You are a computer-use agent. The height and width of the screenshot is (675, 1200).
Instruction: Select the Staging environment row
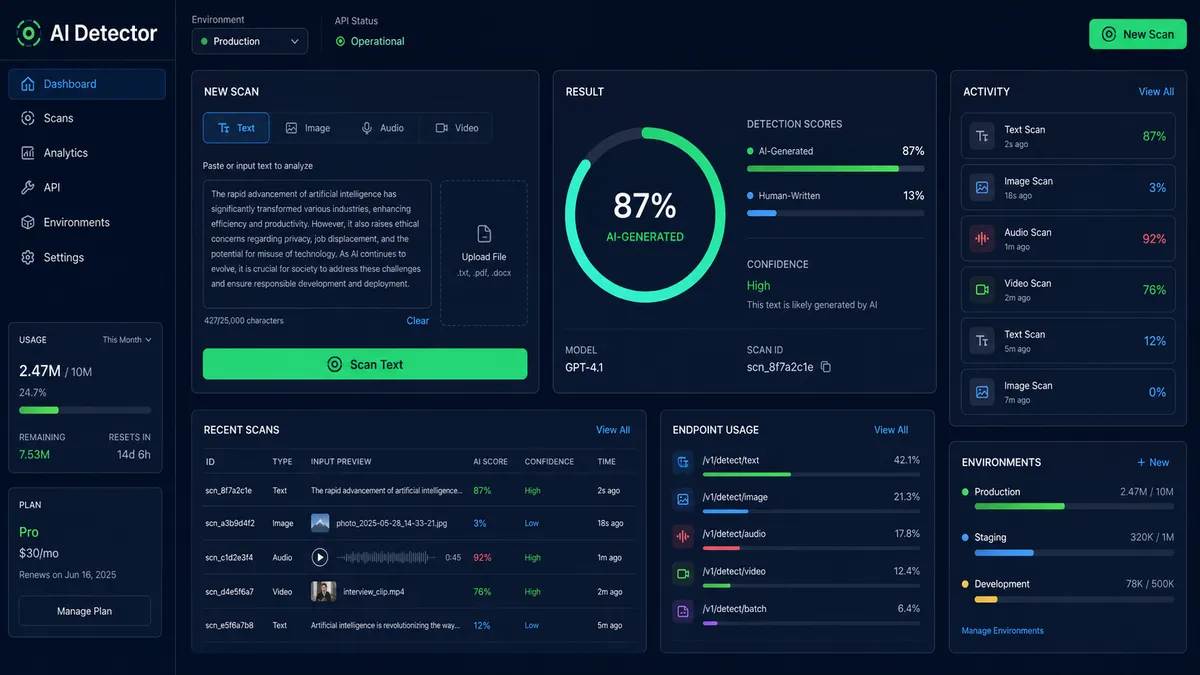(1067, 543)
